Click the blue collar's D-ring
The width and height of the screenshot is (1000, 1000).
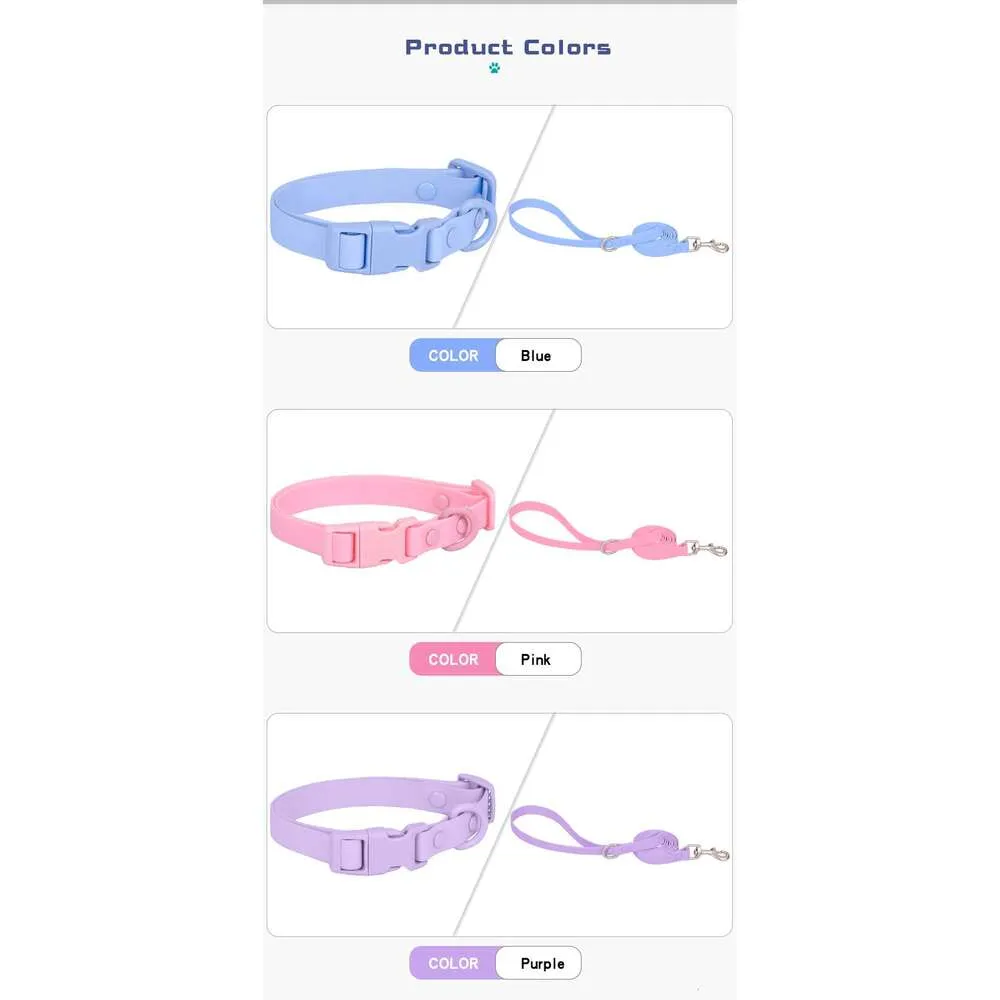pyautogui.click(x=477, y=224)
